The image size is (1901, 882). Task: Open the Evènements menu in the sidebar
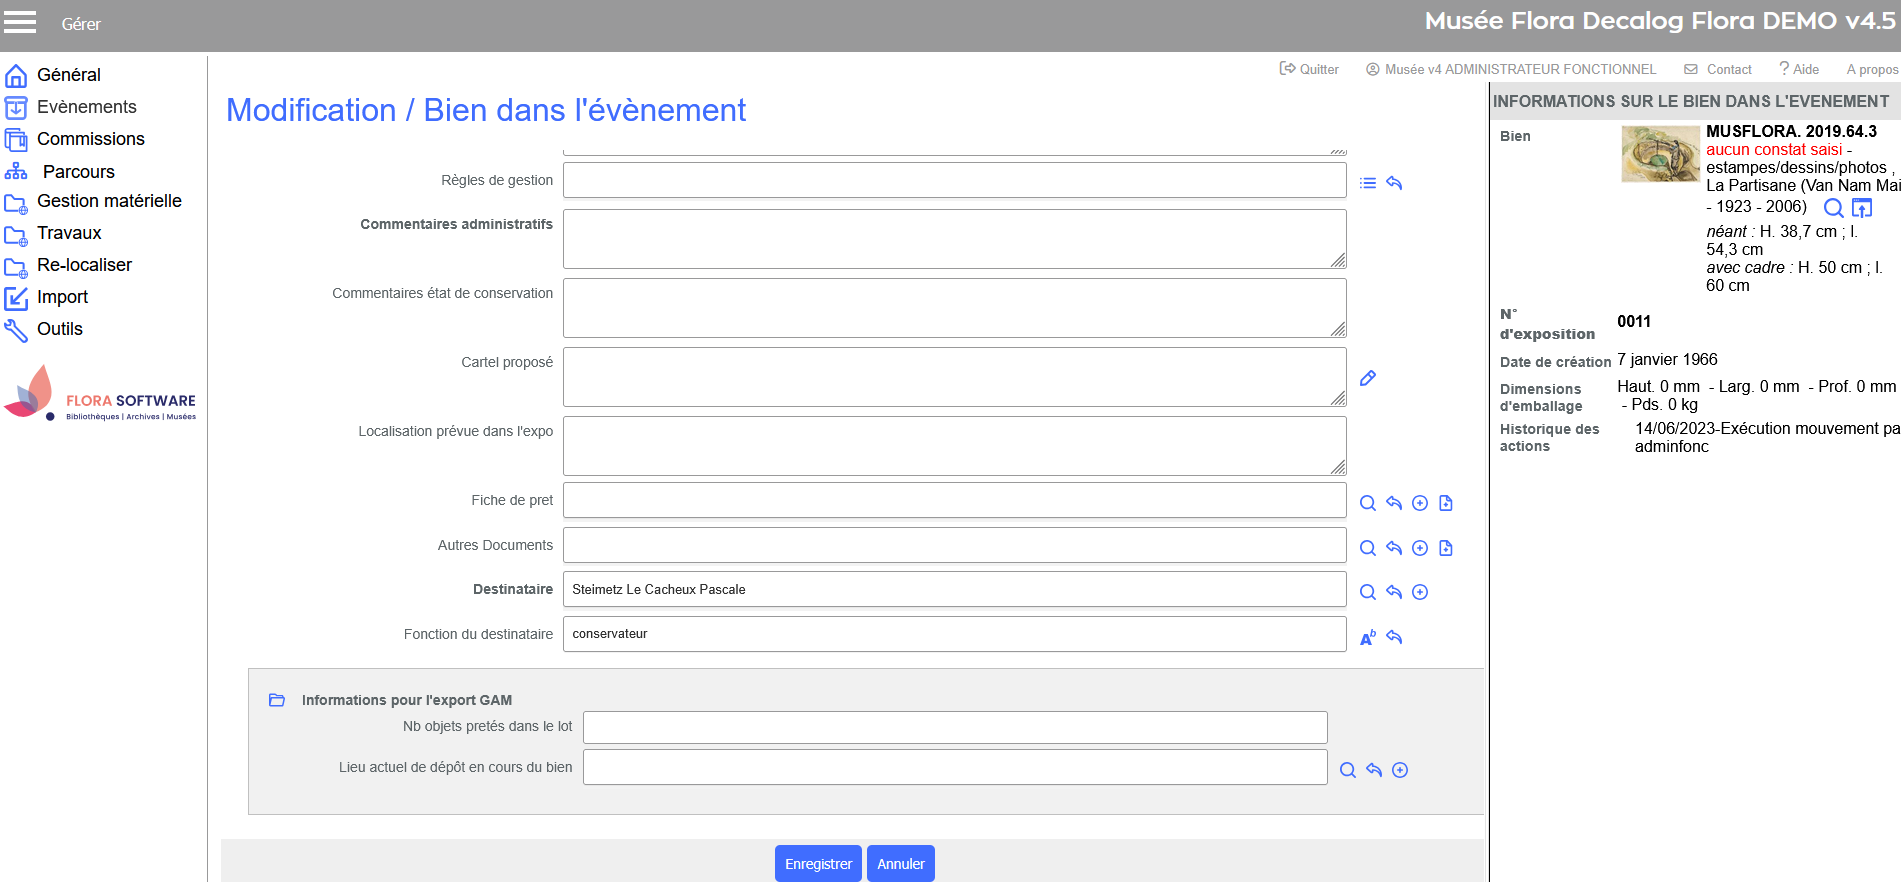pos(86,107)
